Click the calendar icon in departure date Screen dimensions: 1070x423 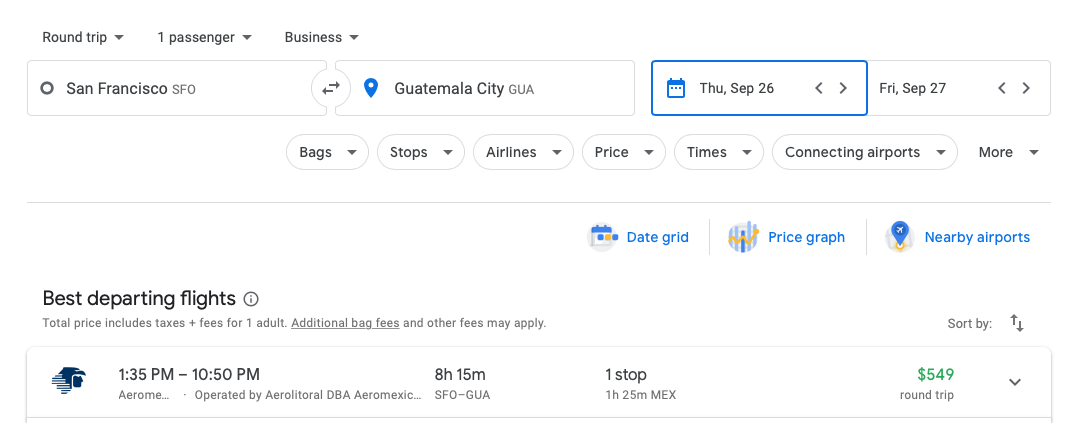(x=676, y=88)
